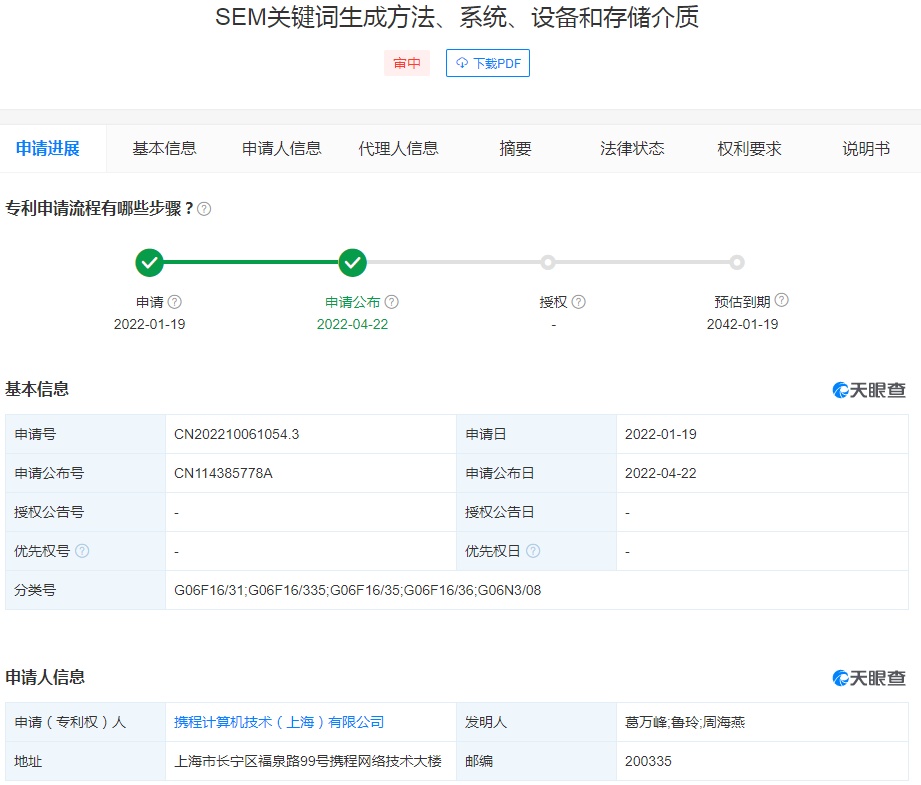Open the 基本信息 tab
This screenshot has width=921, height=785.
pos(164,149)
